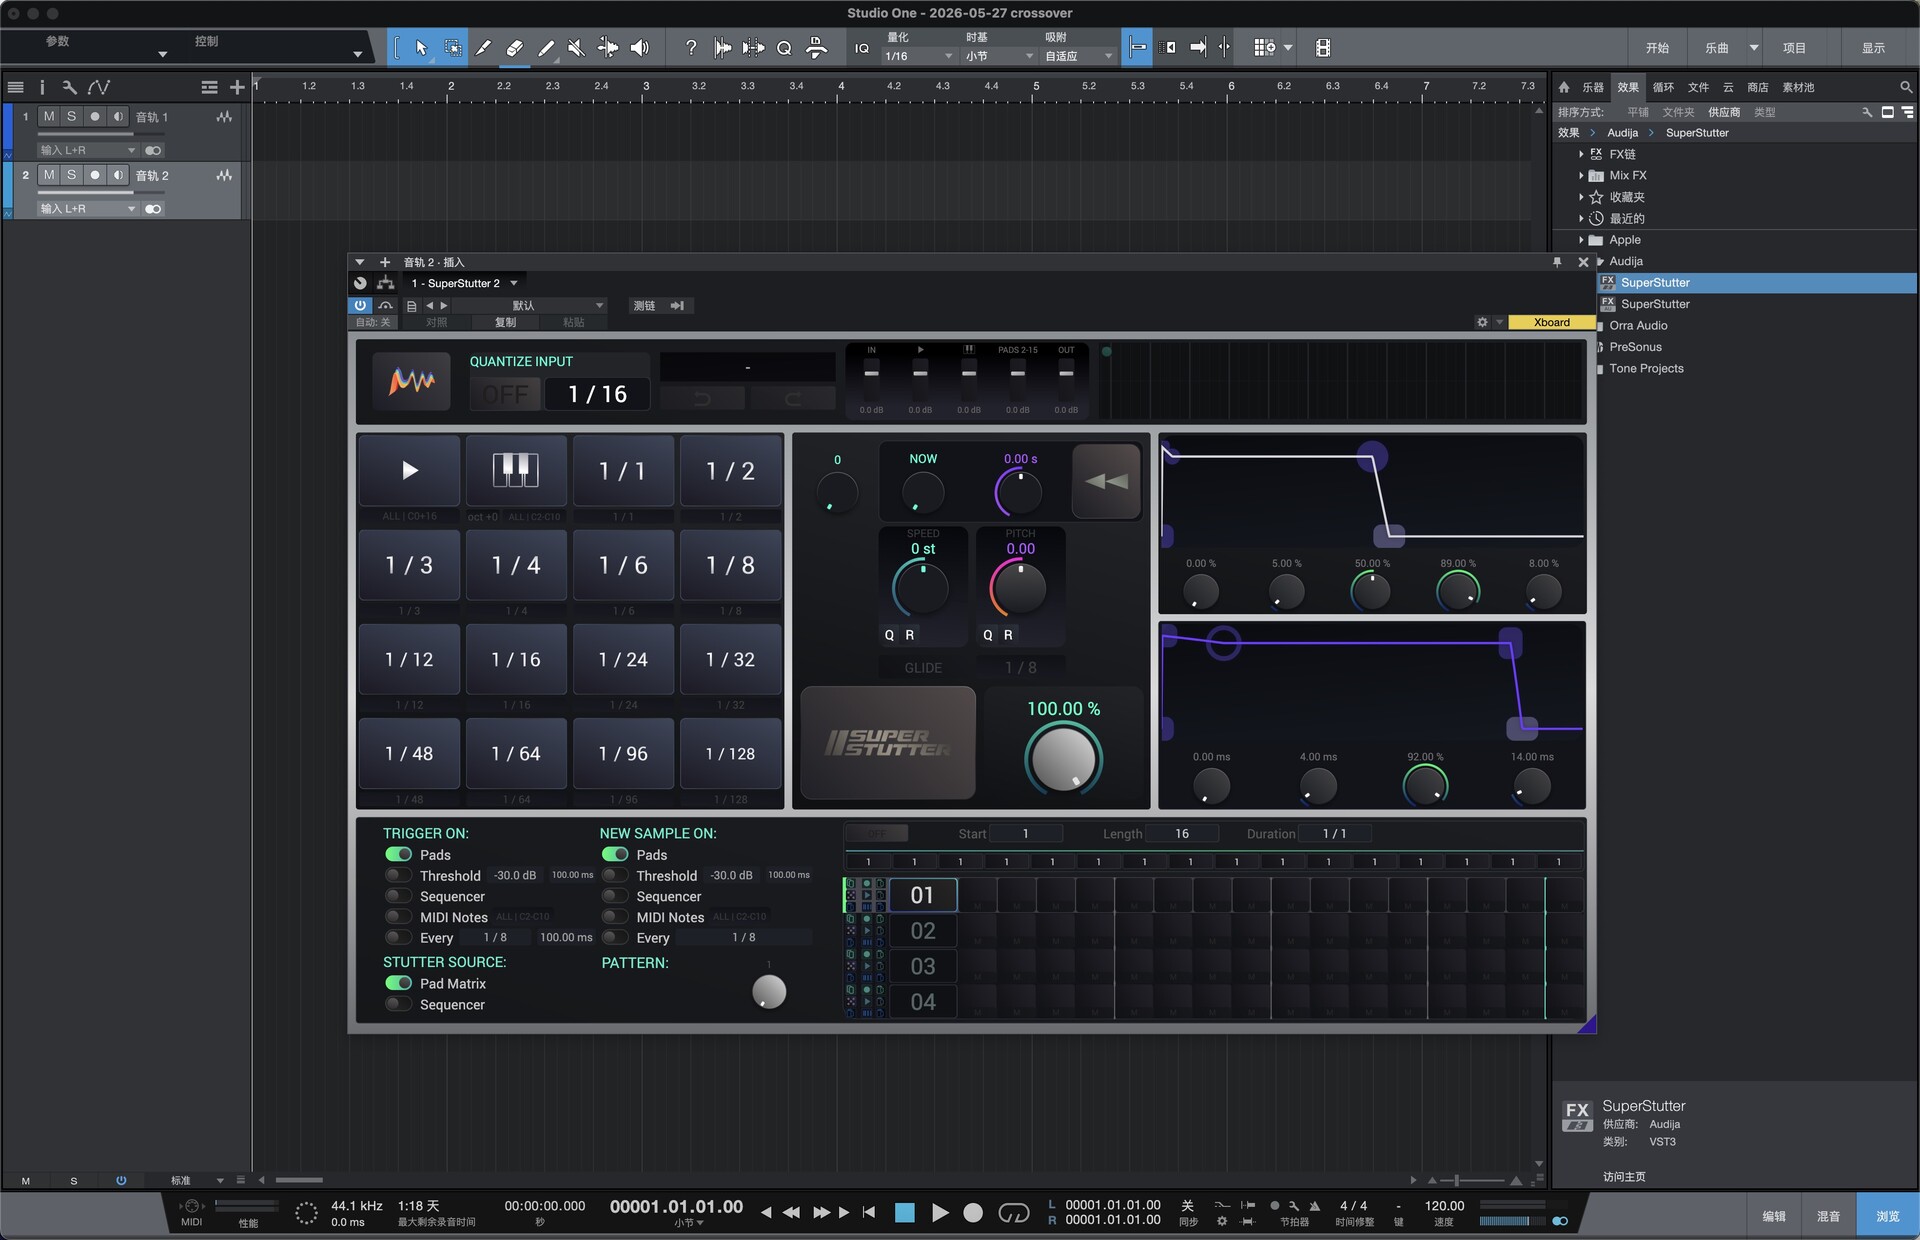
Task: Click the 访问主页 link
Action: tap(1624, 1176)
